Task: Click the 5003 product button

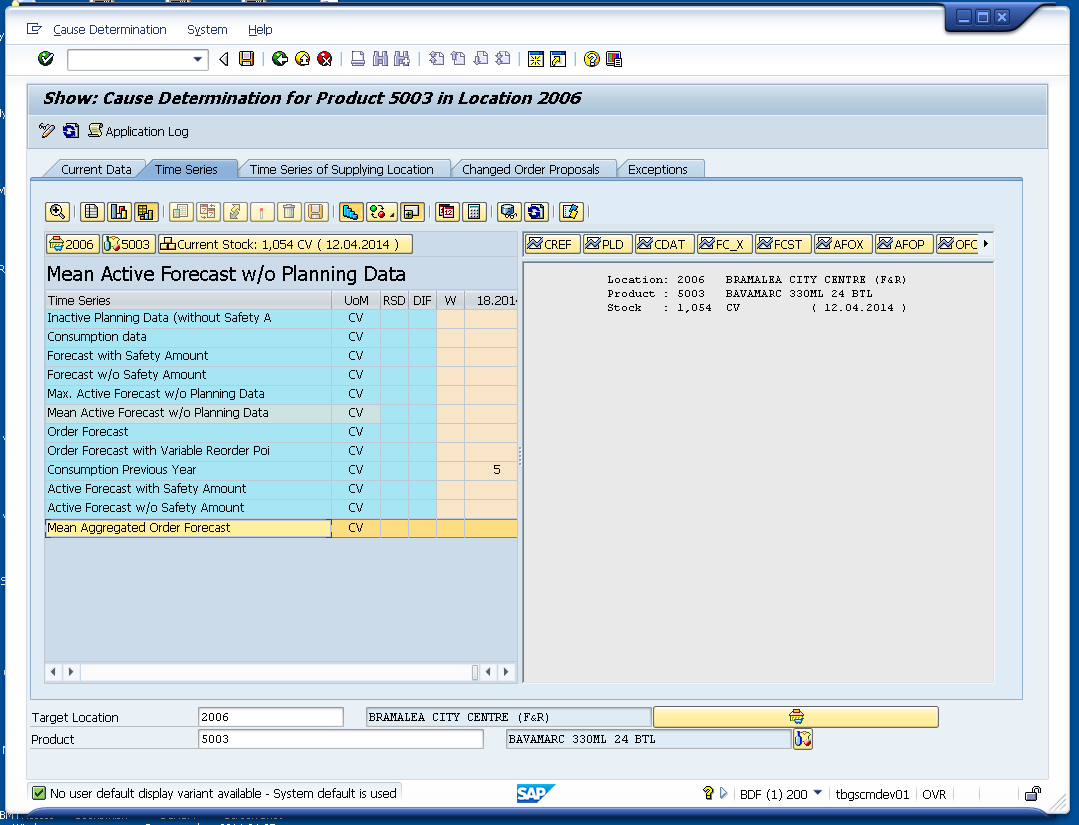Action: (129, 244)
